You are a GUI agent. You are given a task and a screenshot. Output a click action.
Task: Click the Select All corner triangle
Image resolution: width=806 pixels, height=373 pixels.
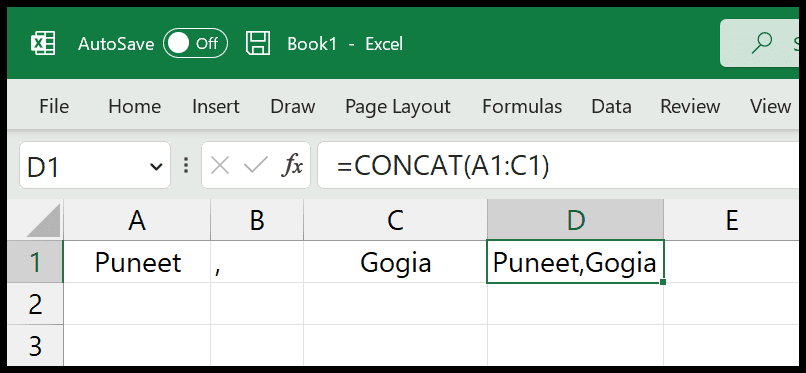coord(43,220)
